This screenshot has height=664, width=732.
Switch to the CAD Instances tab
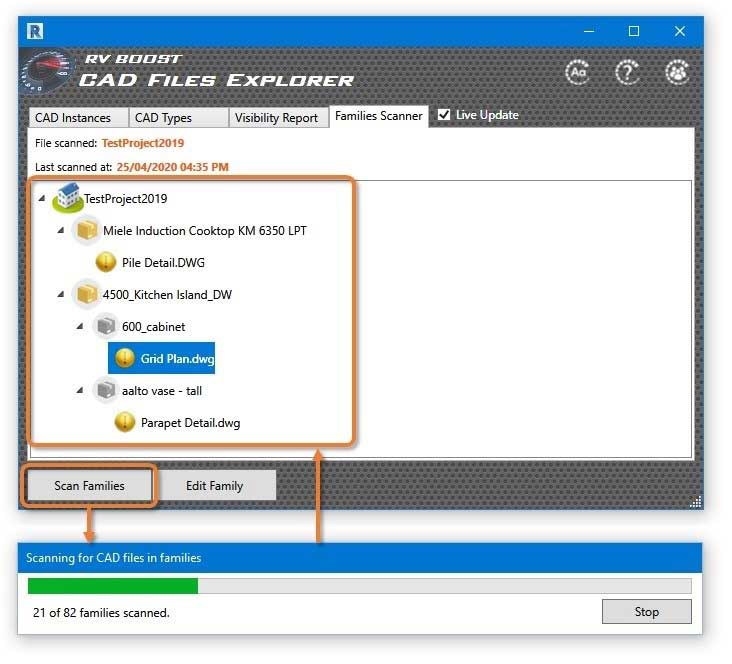(x=78, y=118)
